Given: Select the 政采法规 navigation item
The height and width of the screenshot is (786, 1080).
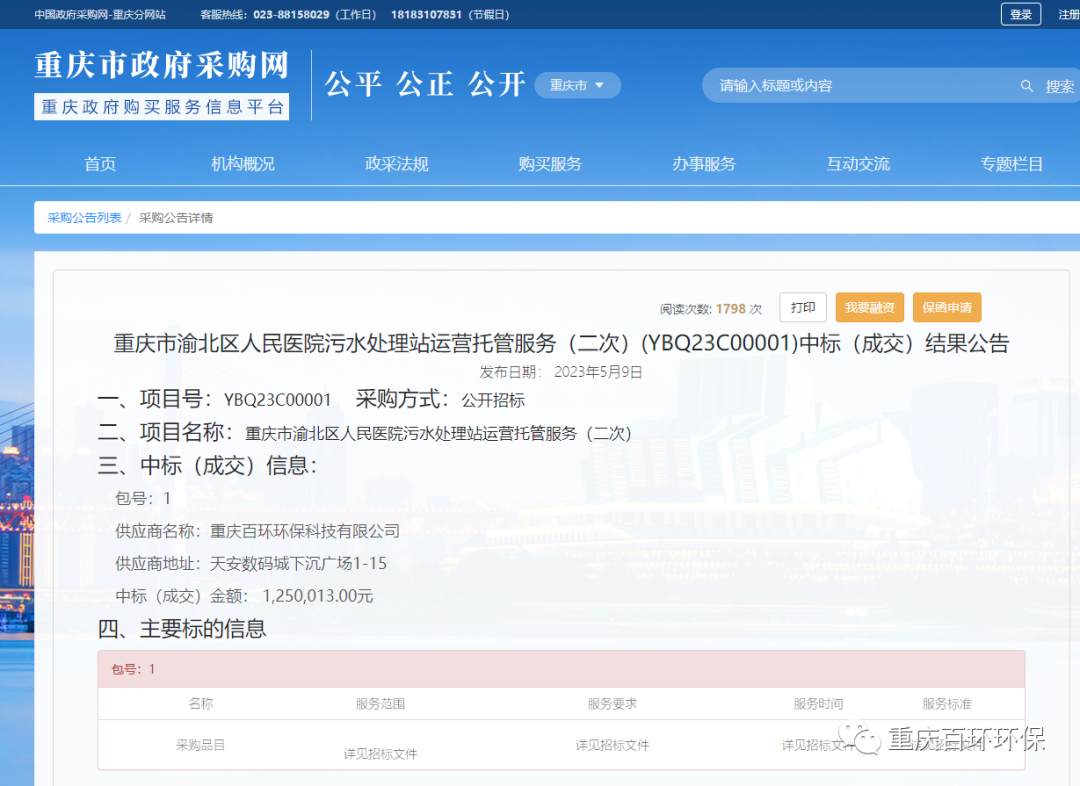Looking at the screenshot, I should coord(397,163).
